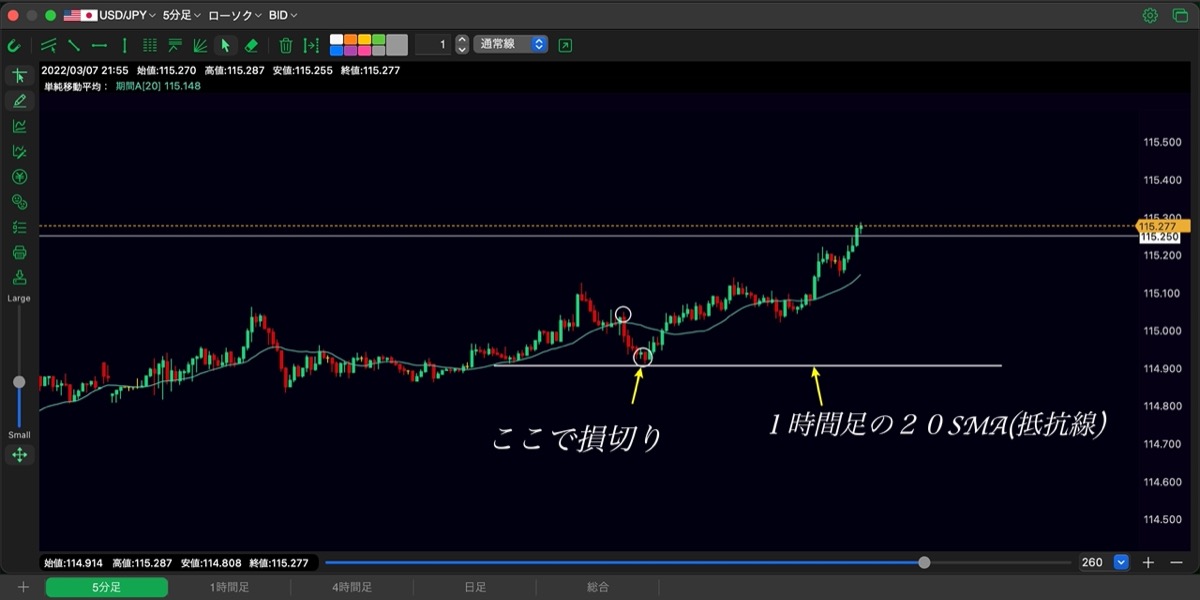Viewport: 1200px width, 600px height.
Task: Pick the white color swatch
Action: [336, 40]
